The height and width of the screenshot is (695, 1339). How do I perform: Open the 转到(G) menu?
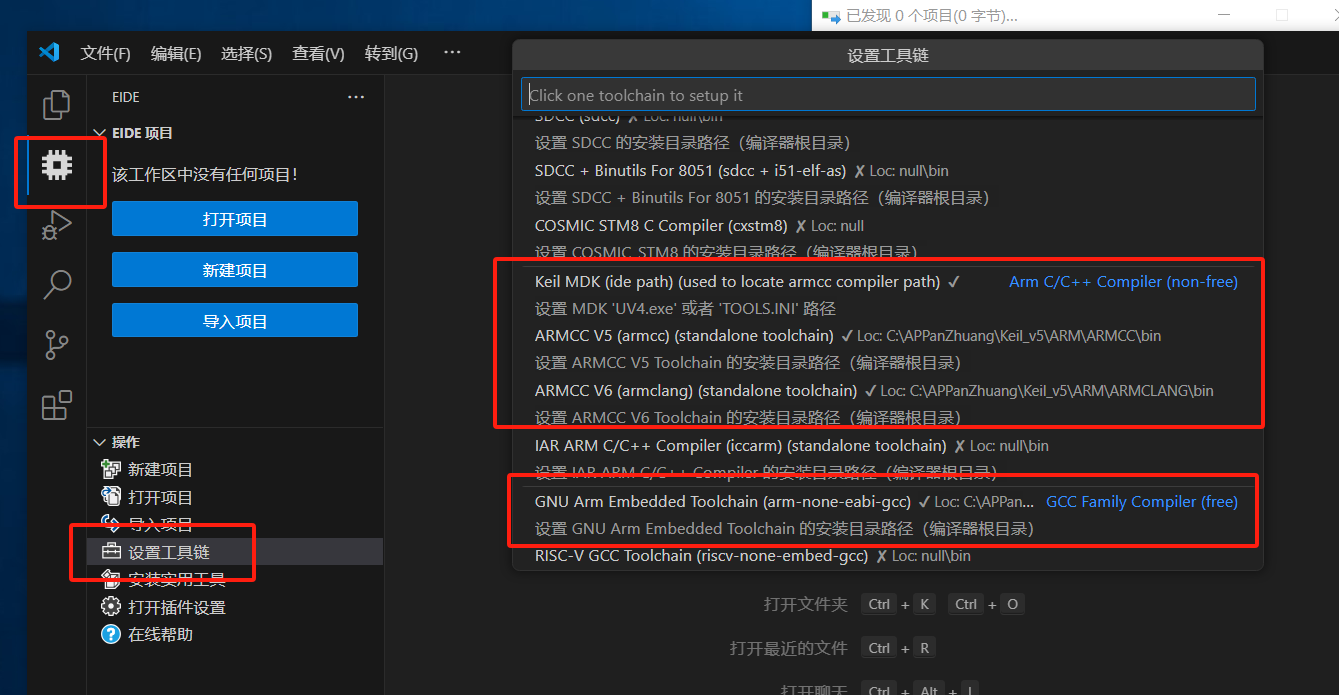391,53
